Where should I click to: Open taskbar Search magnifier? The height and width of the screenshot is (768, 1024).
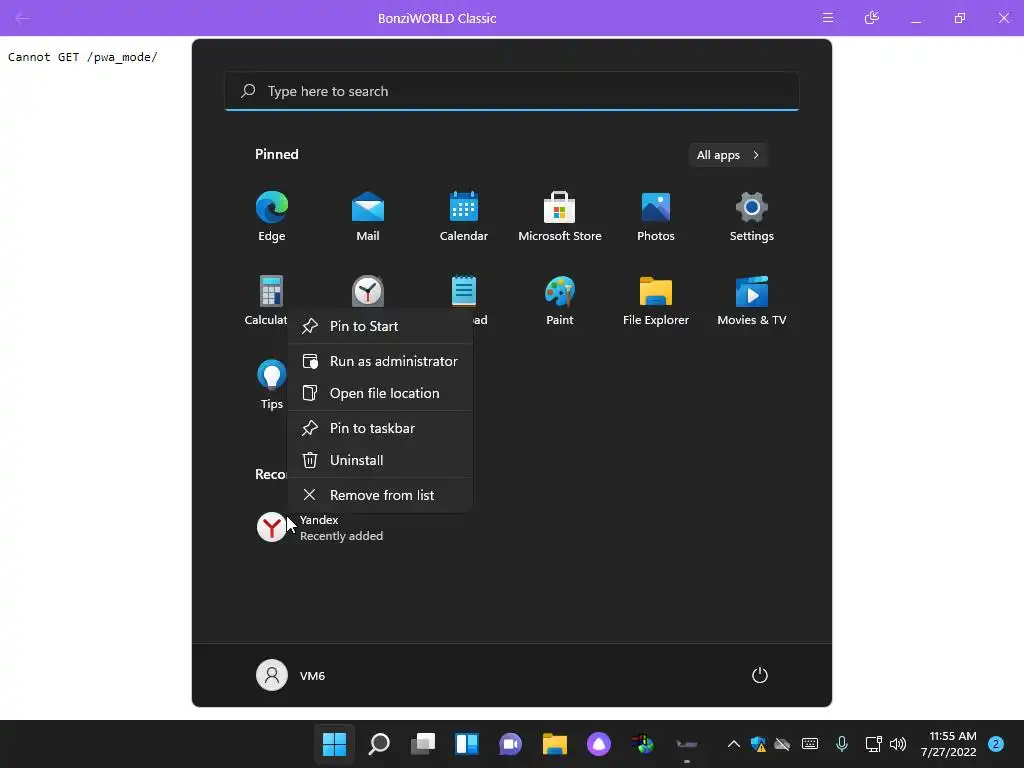click(379, 743)
